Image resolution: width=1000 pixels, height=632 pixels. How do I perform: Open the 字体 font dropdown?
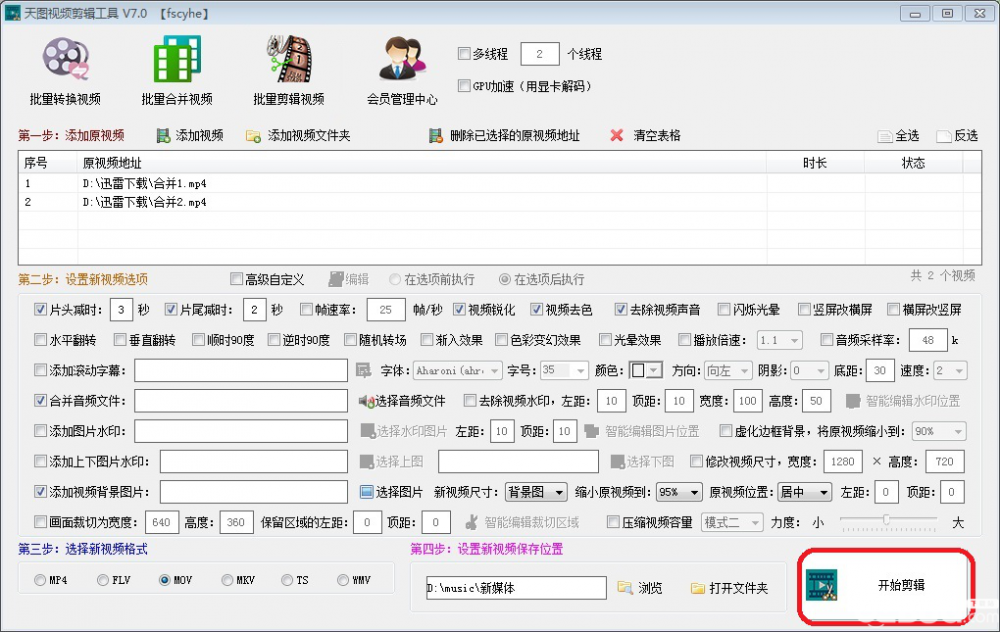[457, 371]
